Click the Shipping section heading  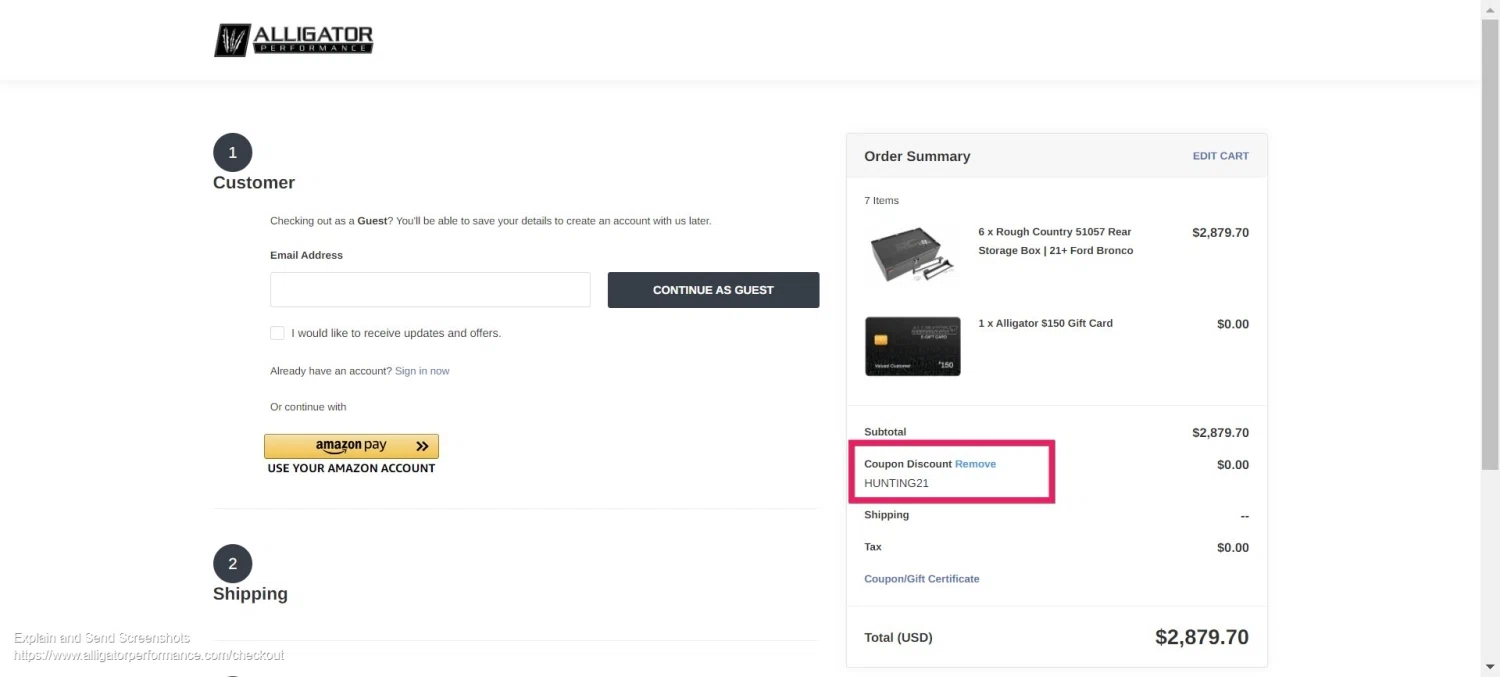coord(250,594)
